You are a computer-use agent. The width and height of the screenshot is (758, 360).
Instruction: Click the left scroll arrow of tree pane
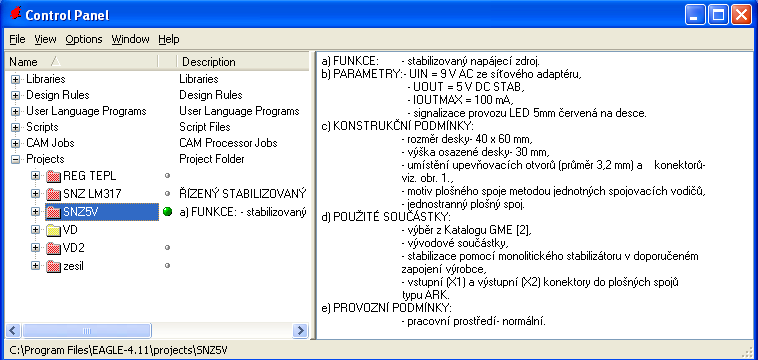[14, 331]
